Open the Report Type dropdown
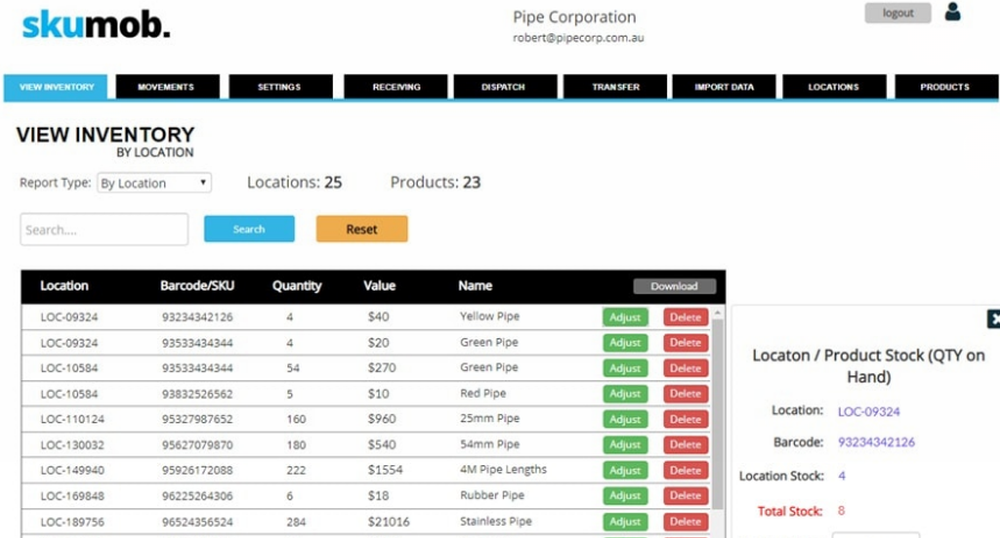The width and height of the screenshot is (1000, 538). coord(154,183)
